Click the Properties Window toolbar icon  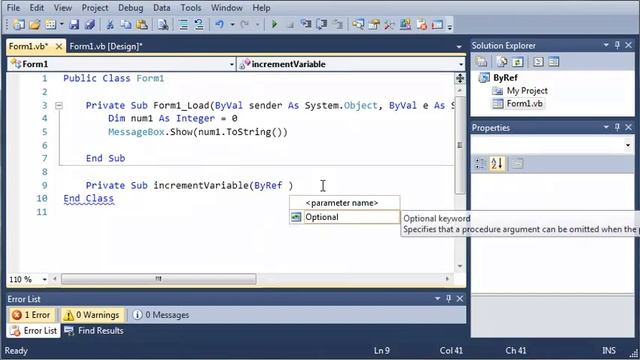coord(374,25)
